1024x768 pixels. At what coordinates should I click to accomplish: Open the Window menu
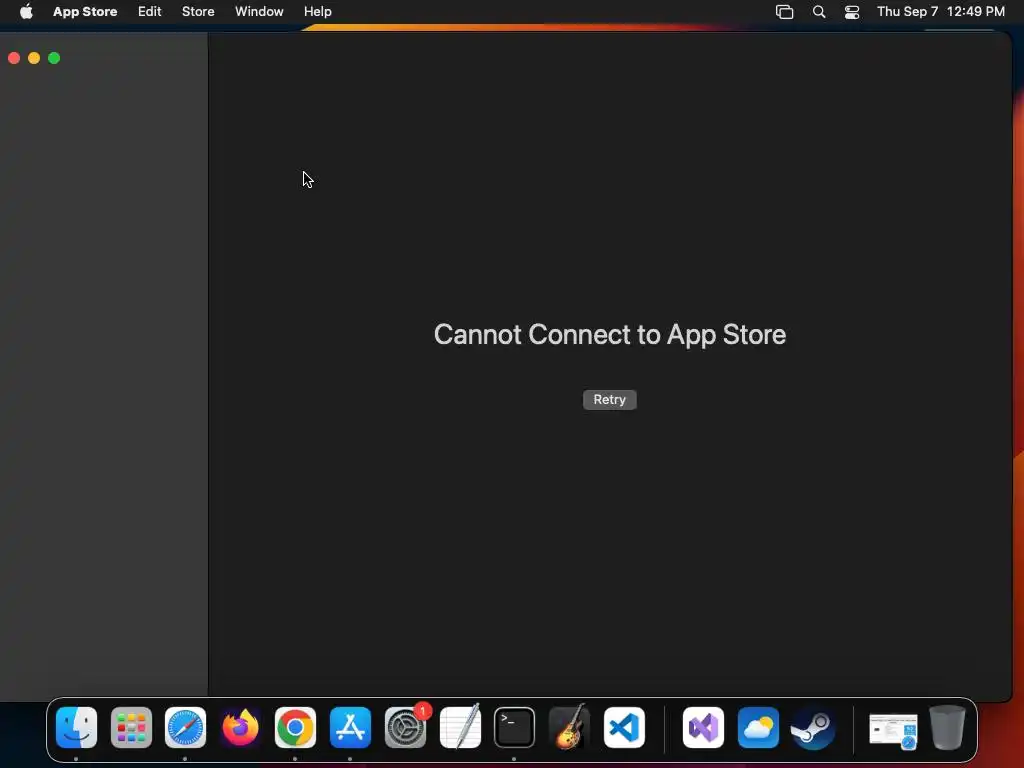(x=259, y=12)
